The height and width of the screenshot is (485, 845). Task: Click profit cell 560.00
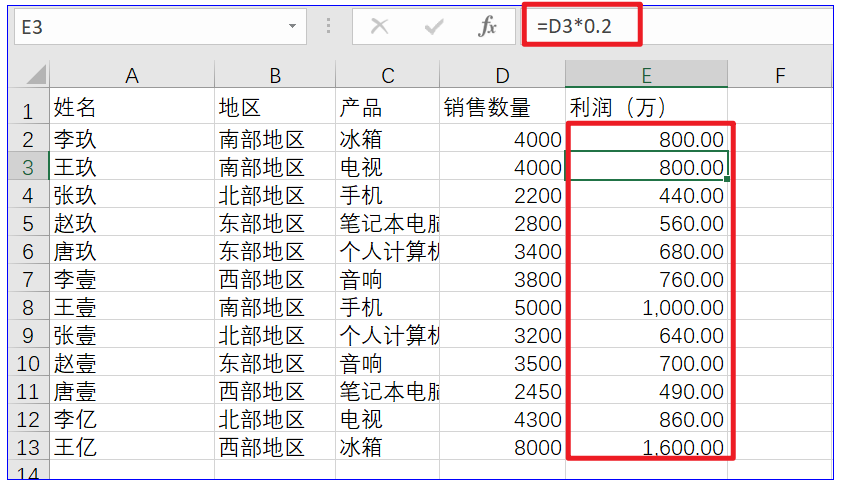coord(646,223)
